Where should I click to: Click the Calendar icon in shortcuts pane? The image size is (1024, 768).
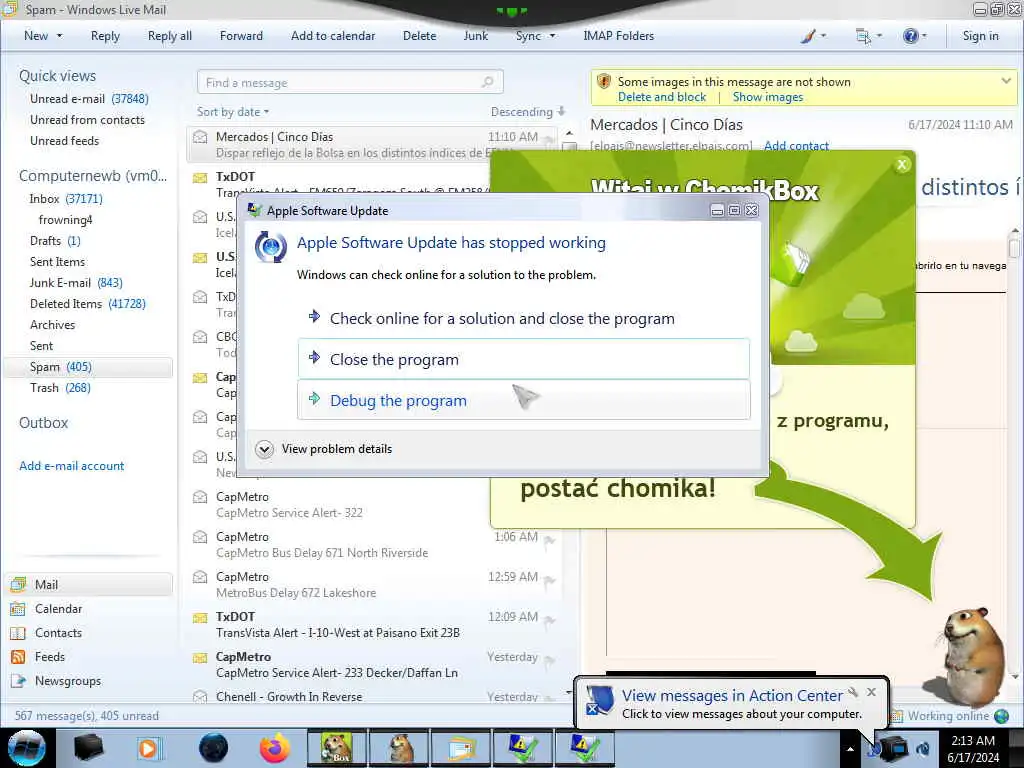[x=18, y=609]
